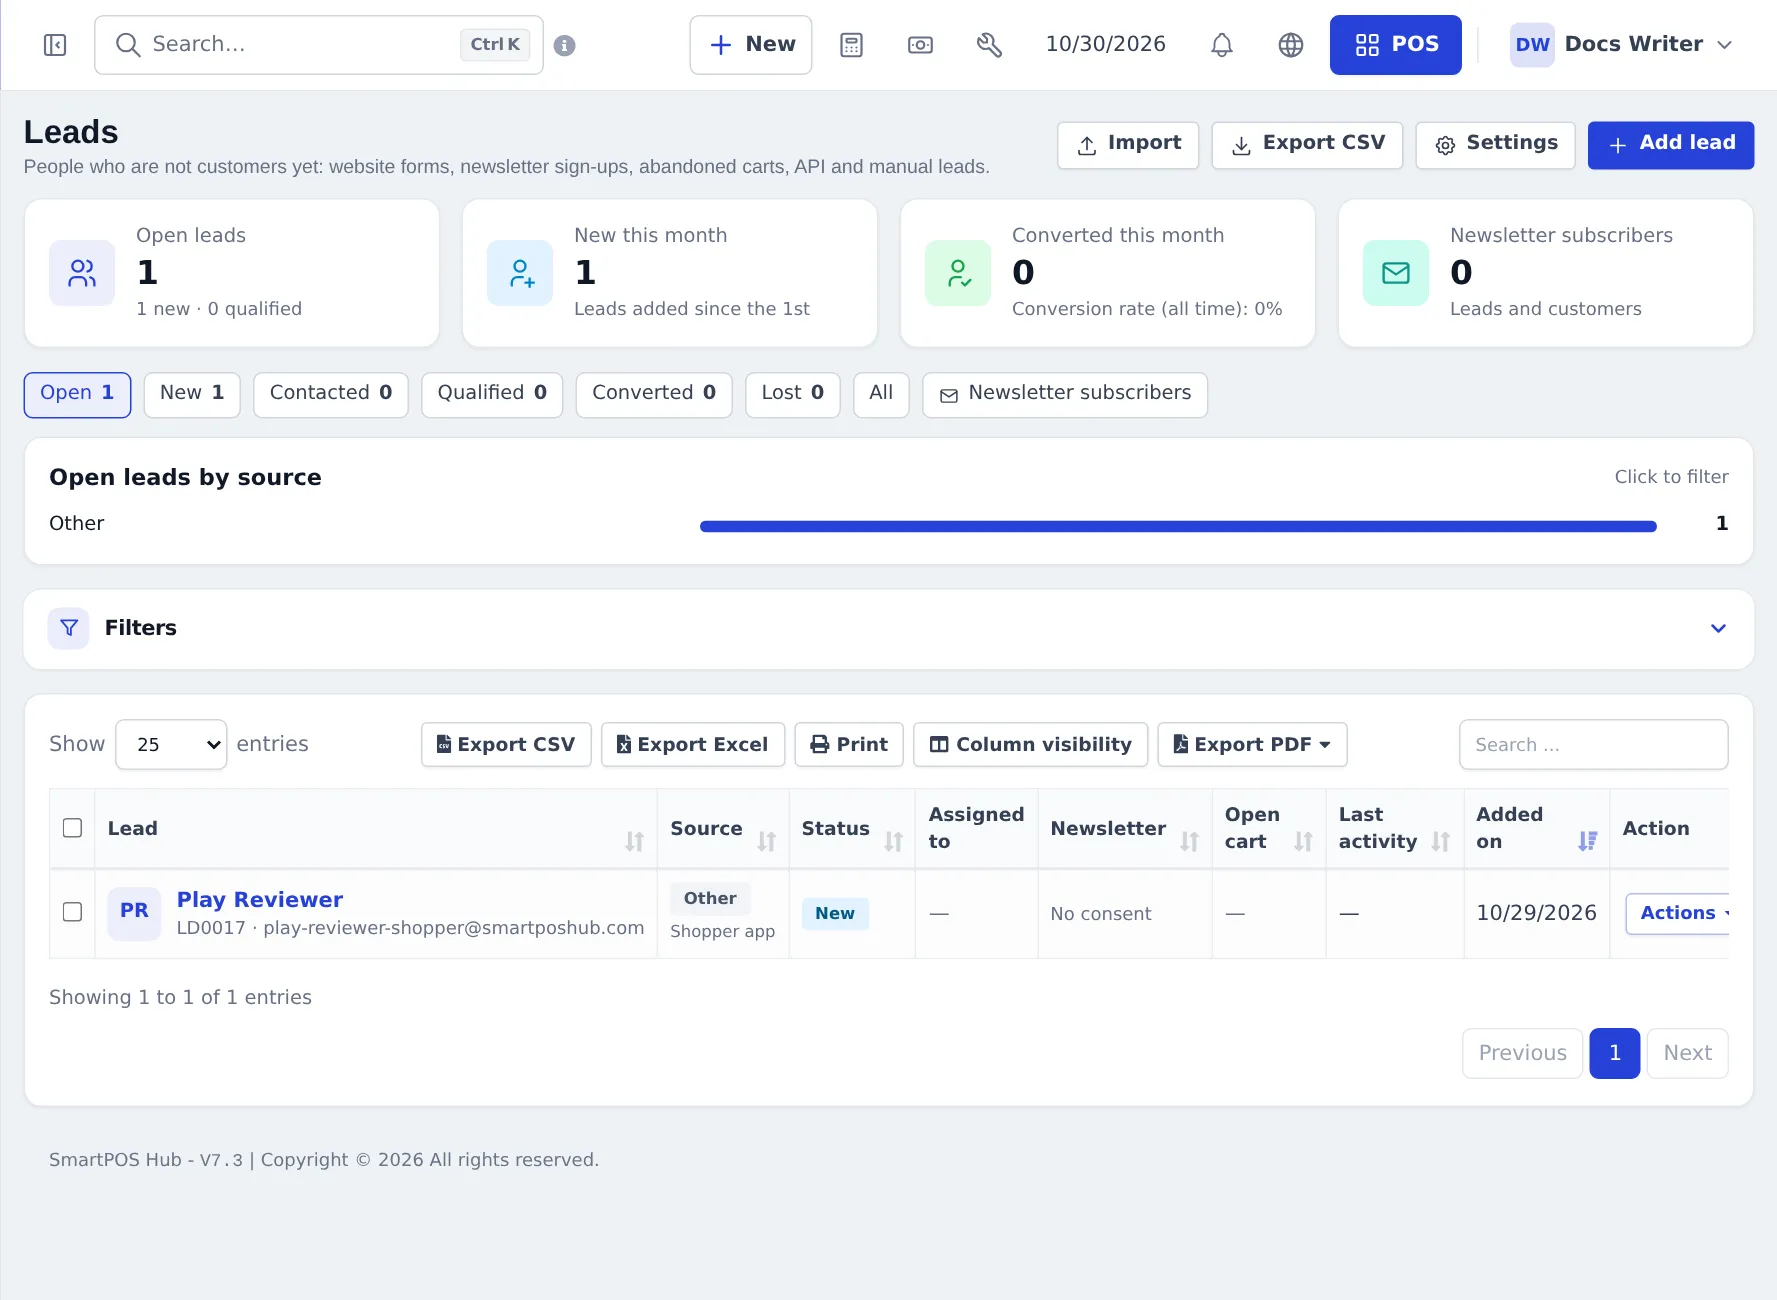Switch to the Contacted tab
1777x1300 pixels.
(330, 394)
